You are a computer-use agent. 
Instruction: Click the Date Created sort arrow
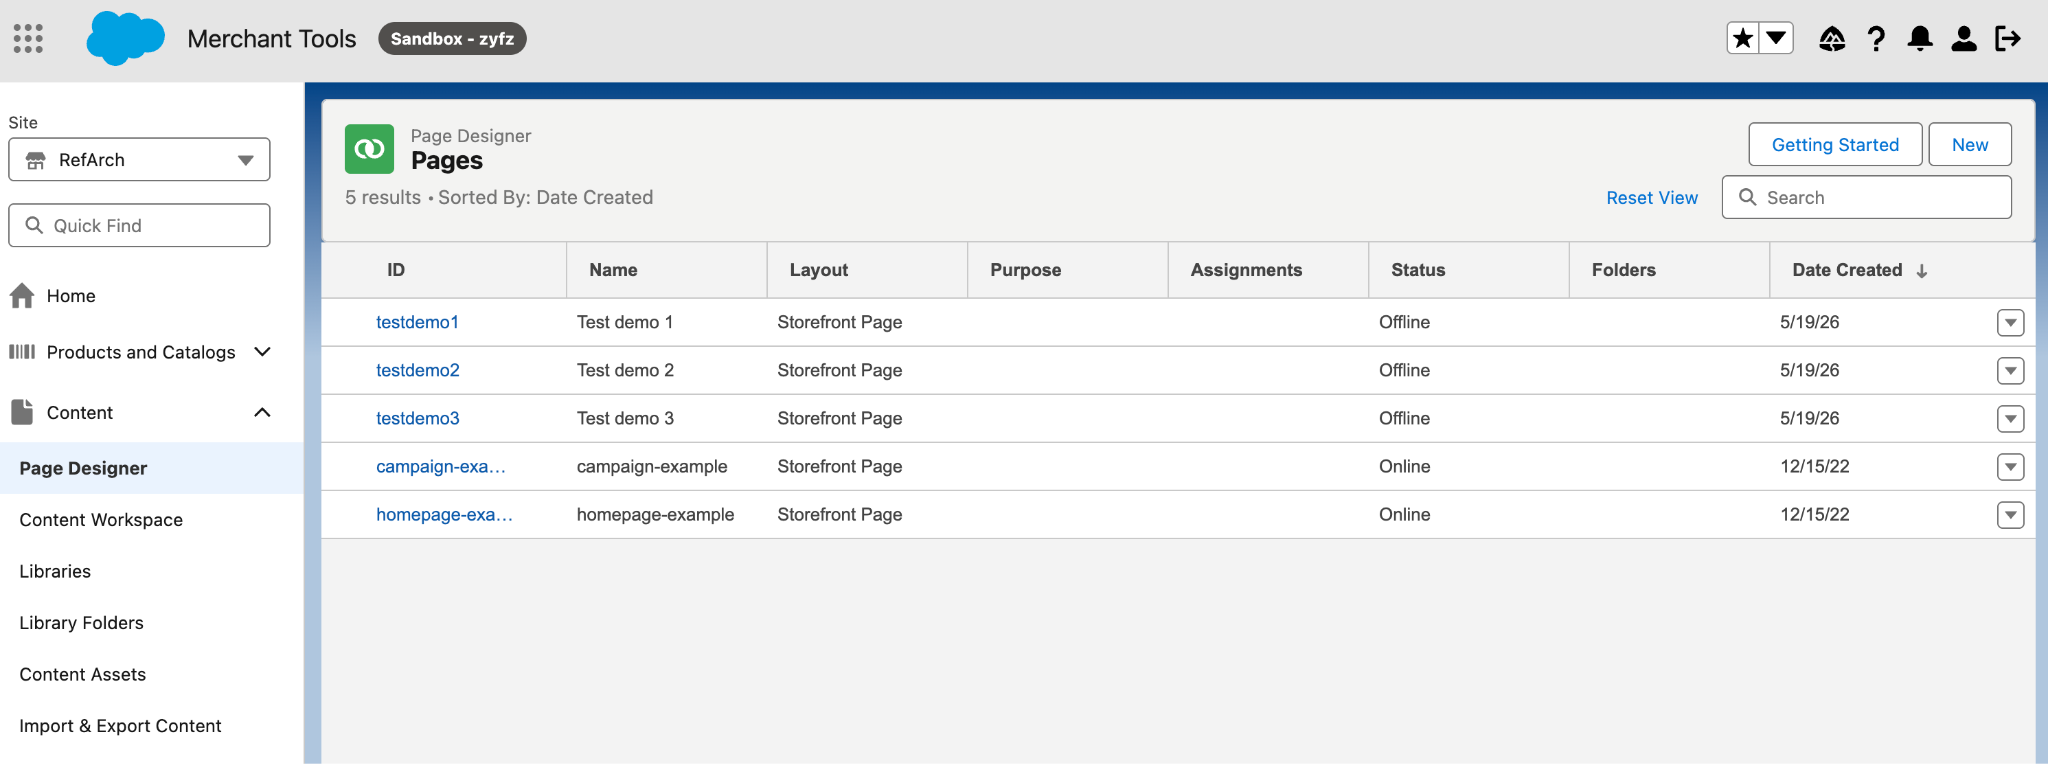(x=1922, y=271)
